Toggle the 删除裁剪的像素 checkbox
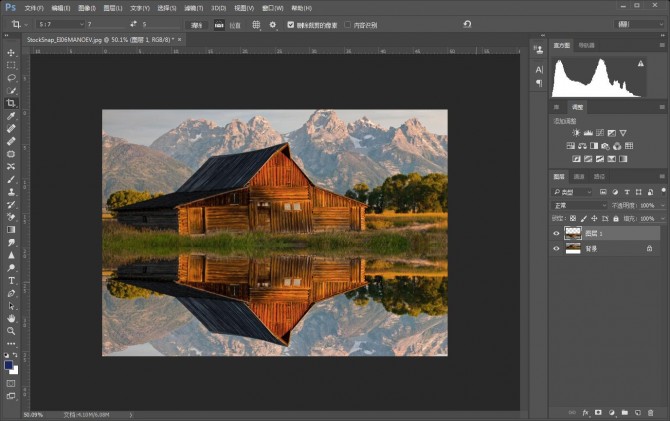The height and width of the screenshot is (421, 670). tap(291, 24)
